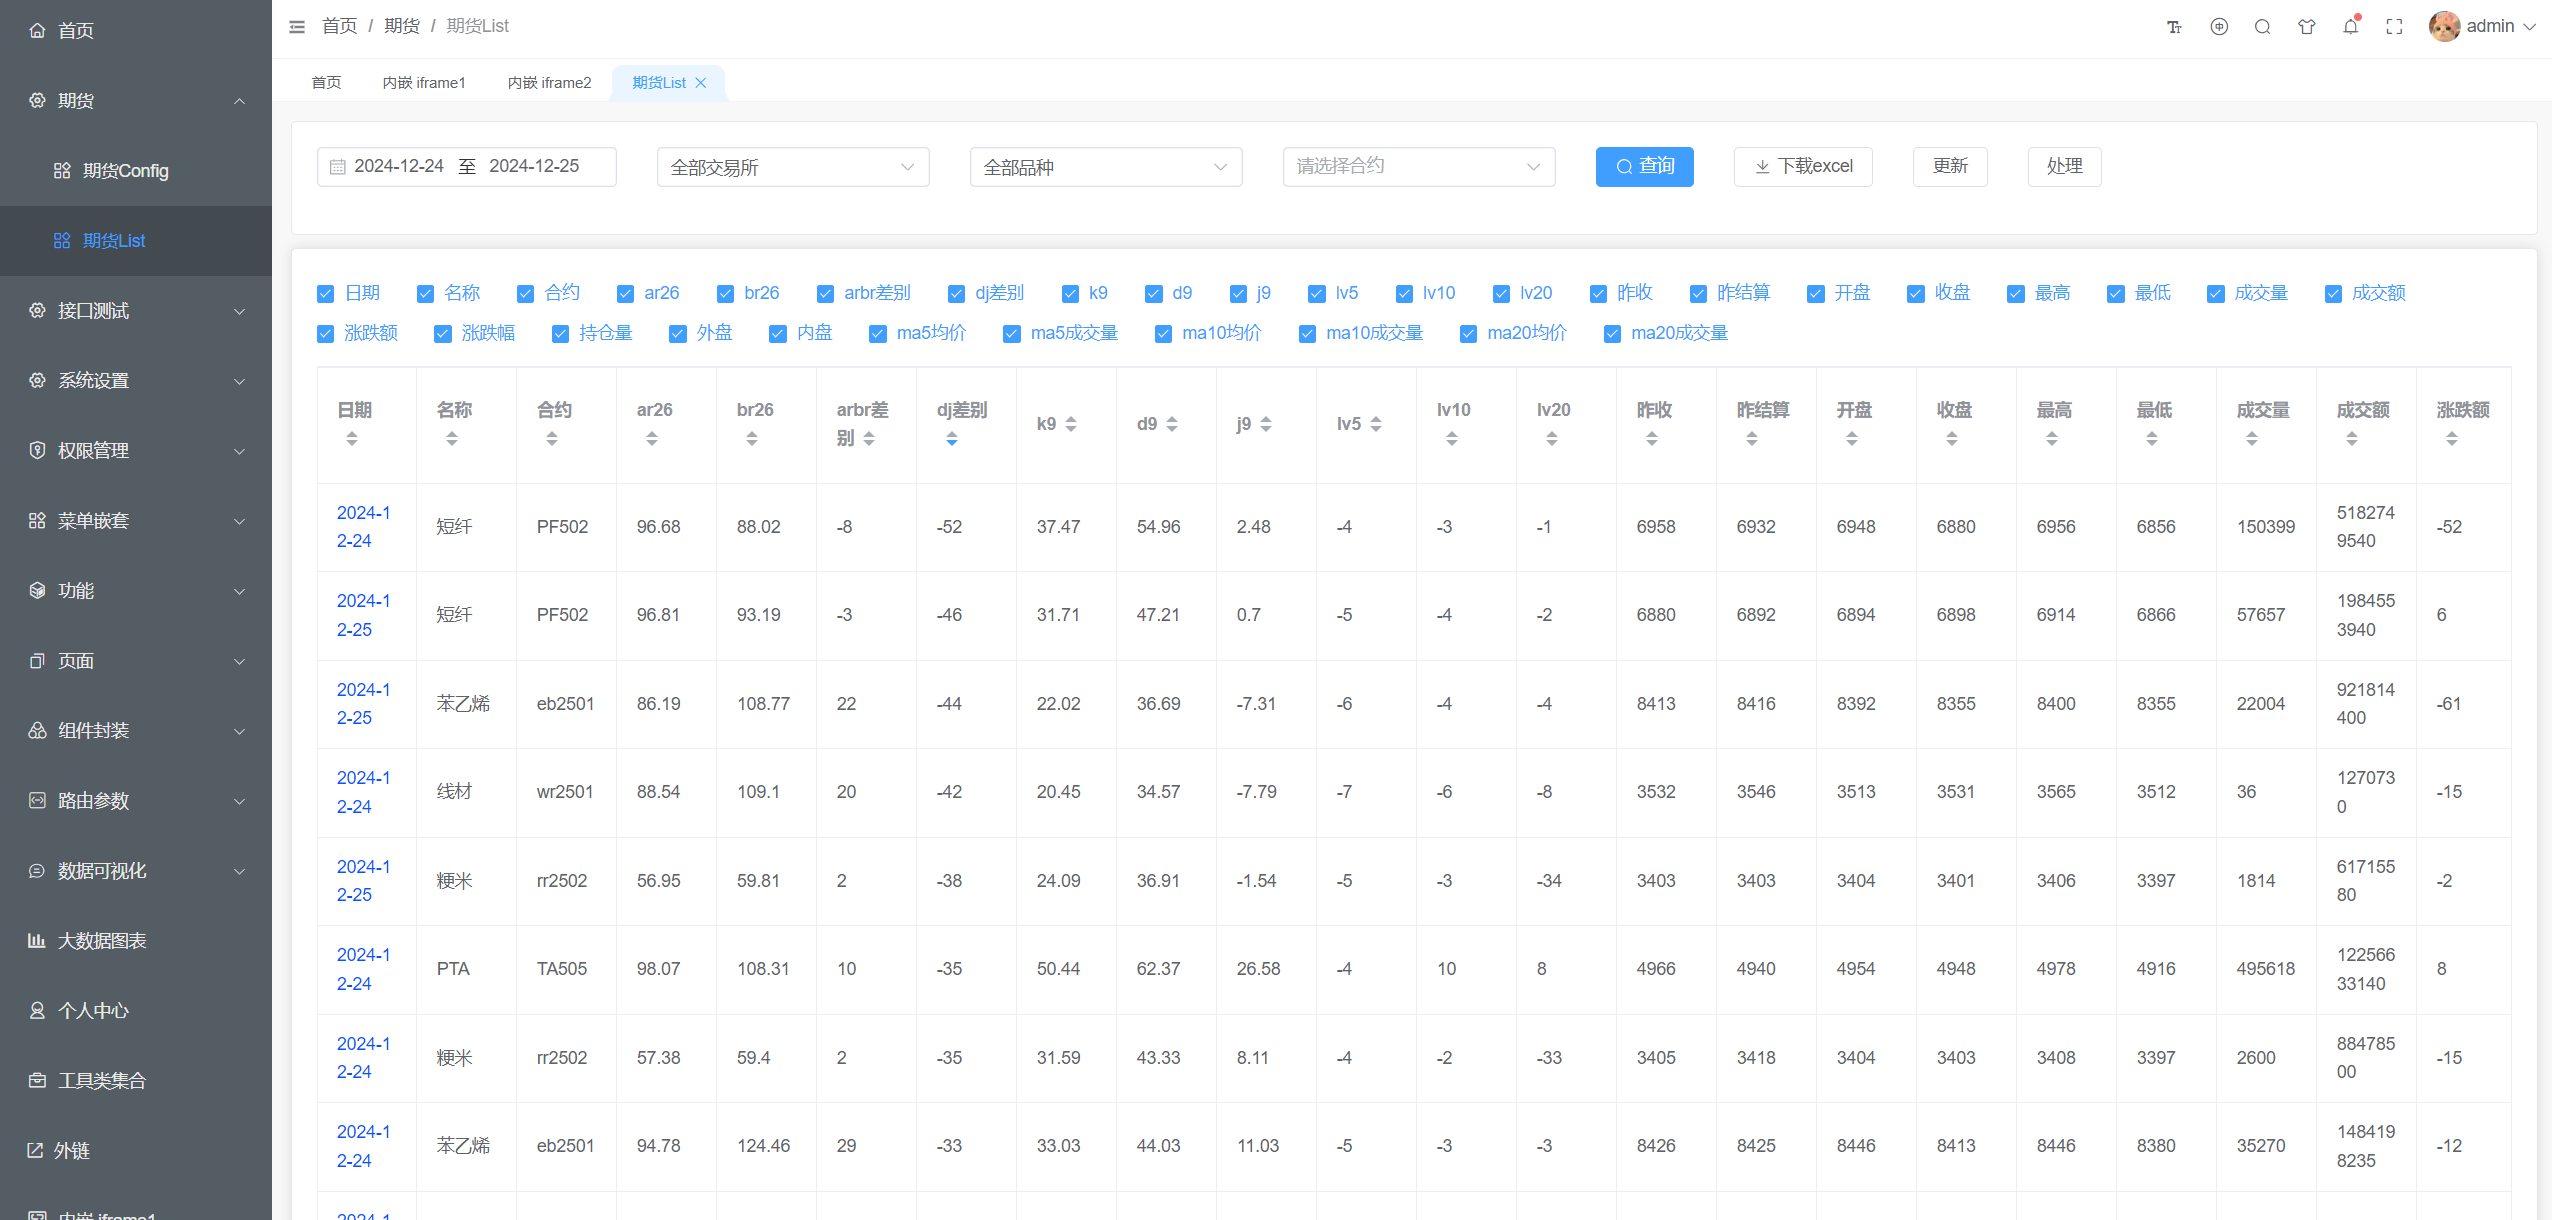
Task: Click the 下载excel button
Action: coord(1803,167)
